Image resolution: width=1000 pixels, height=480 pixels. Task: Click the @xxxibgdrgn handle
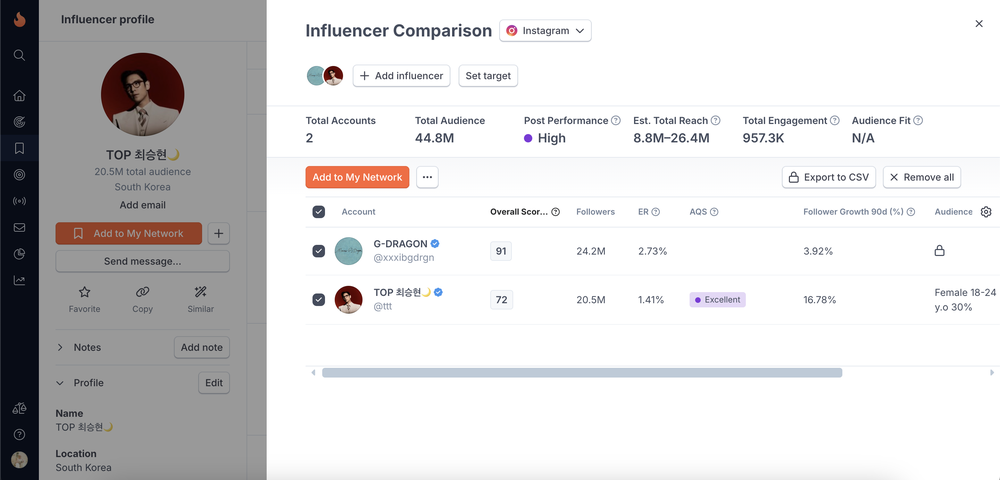[x=404, y=258]
